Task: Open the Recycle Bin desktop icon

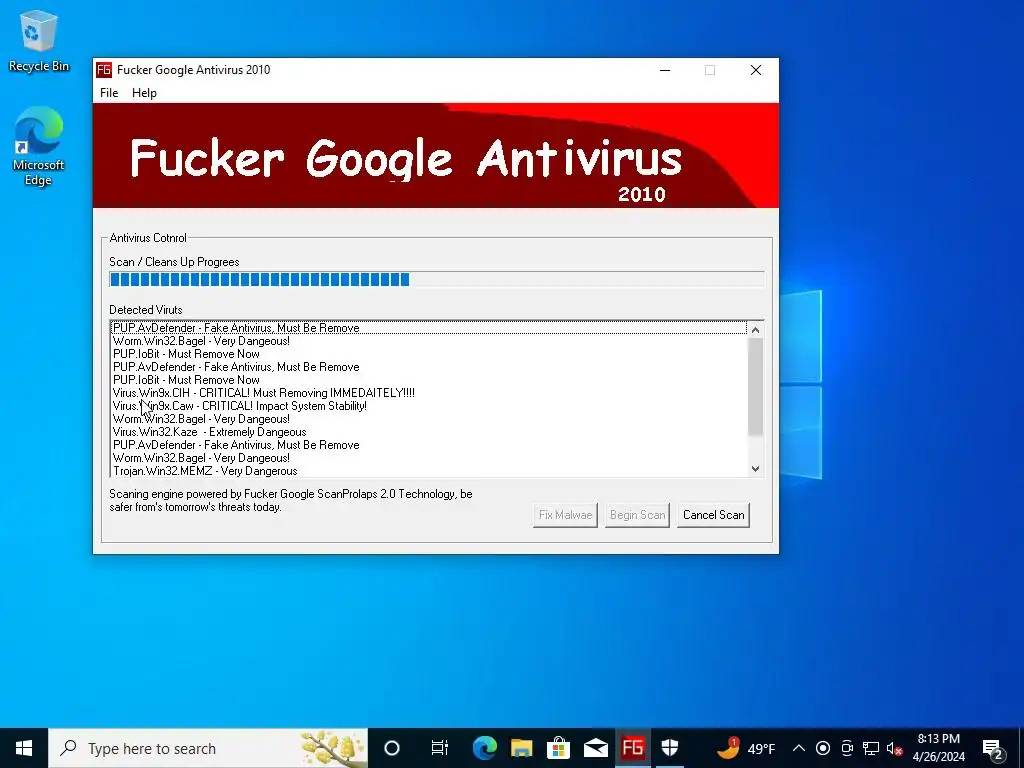Action: pos(39,41)
